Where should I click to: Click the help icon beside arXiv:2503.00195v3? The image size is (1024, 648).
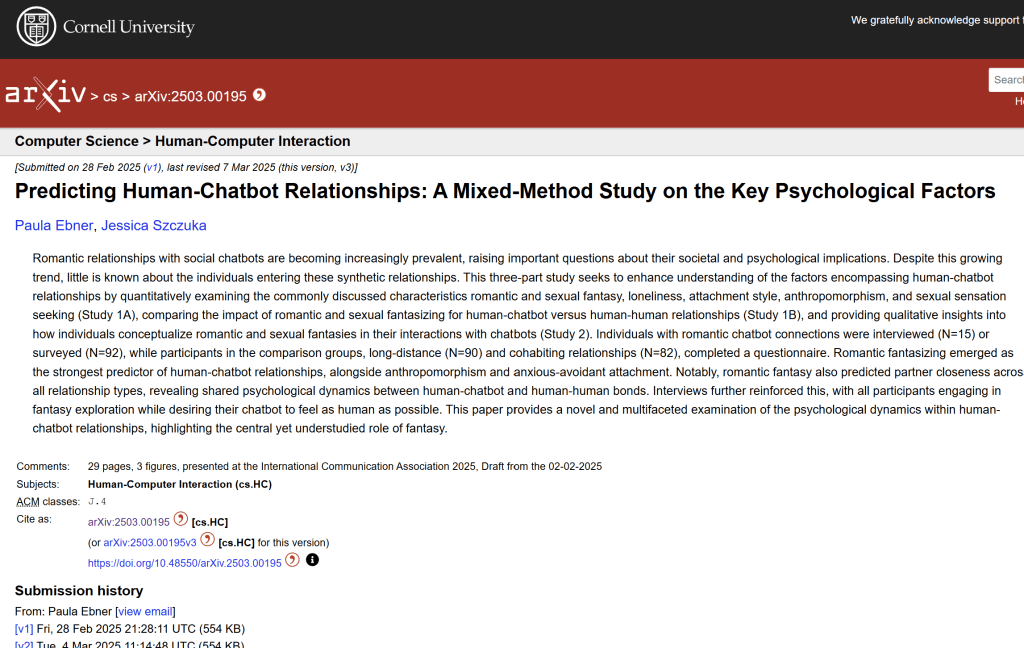coord(206,539)
